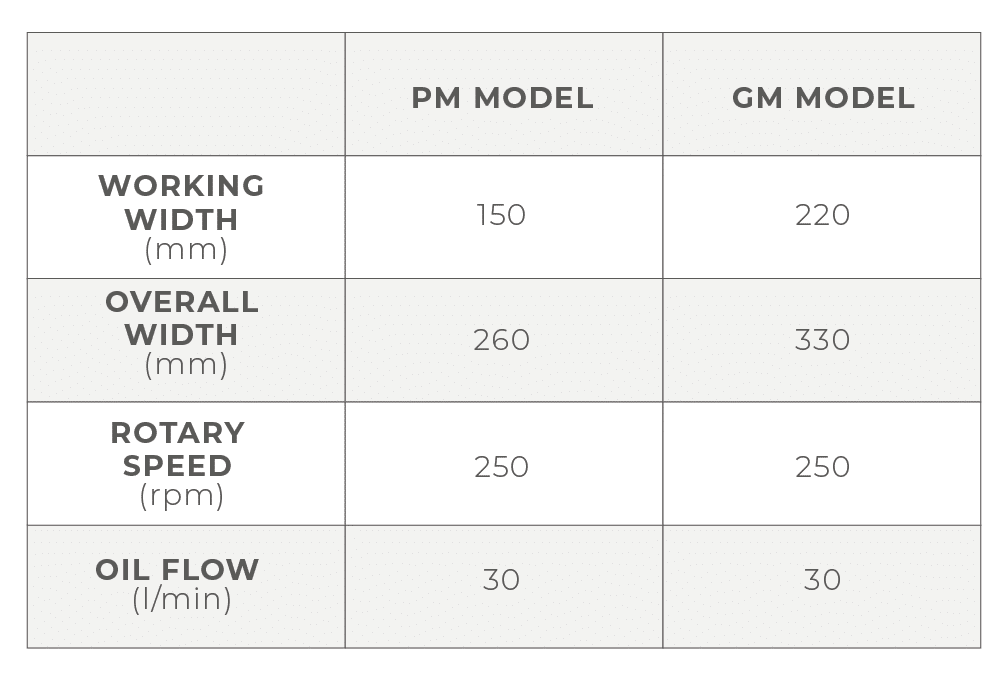Viewport: 1008px width, 698px height.
Task: Click the (mm) unit under WORKING WIDTH
Action: click(186, 250)
